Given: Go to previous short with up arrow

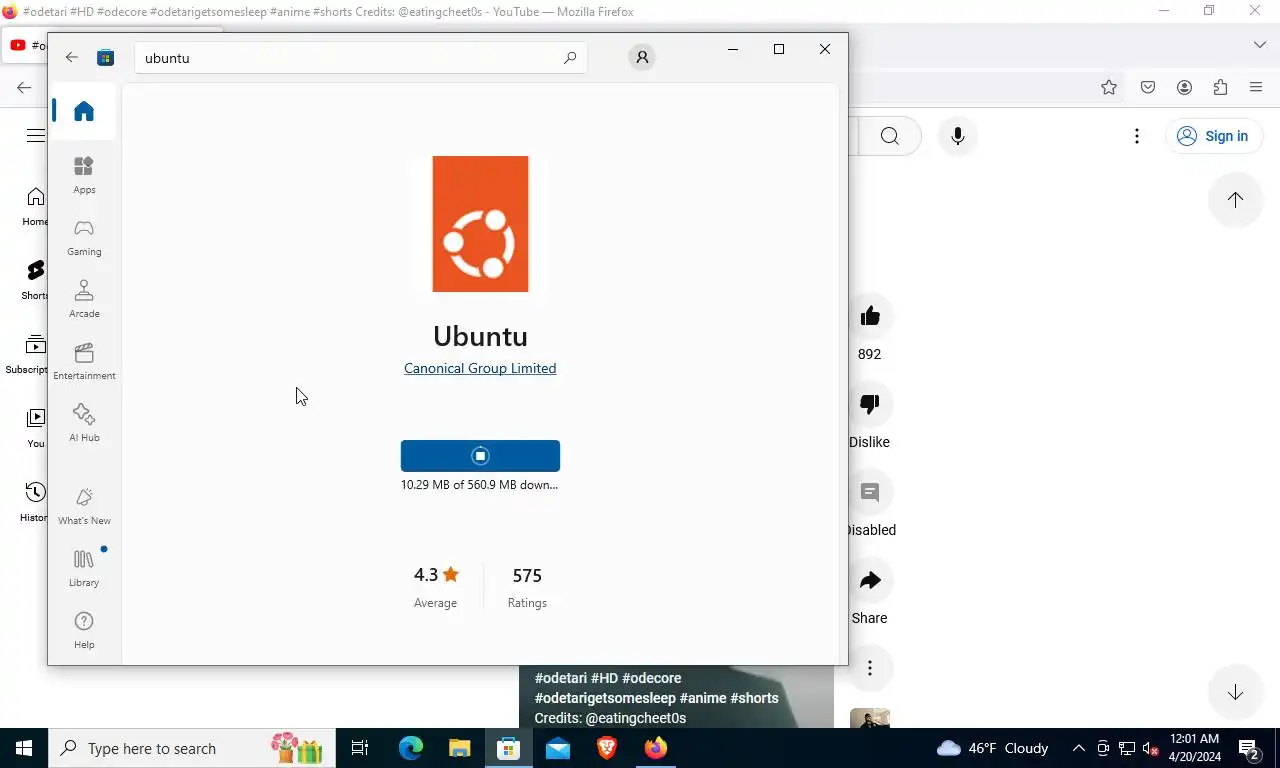Looking at the screenshot, I should (x=1235, y=199).
